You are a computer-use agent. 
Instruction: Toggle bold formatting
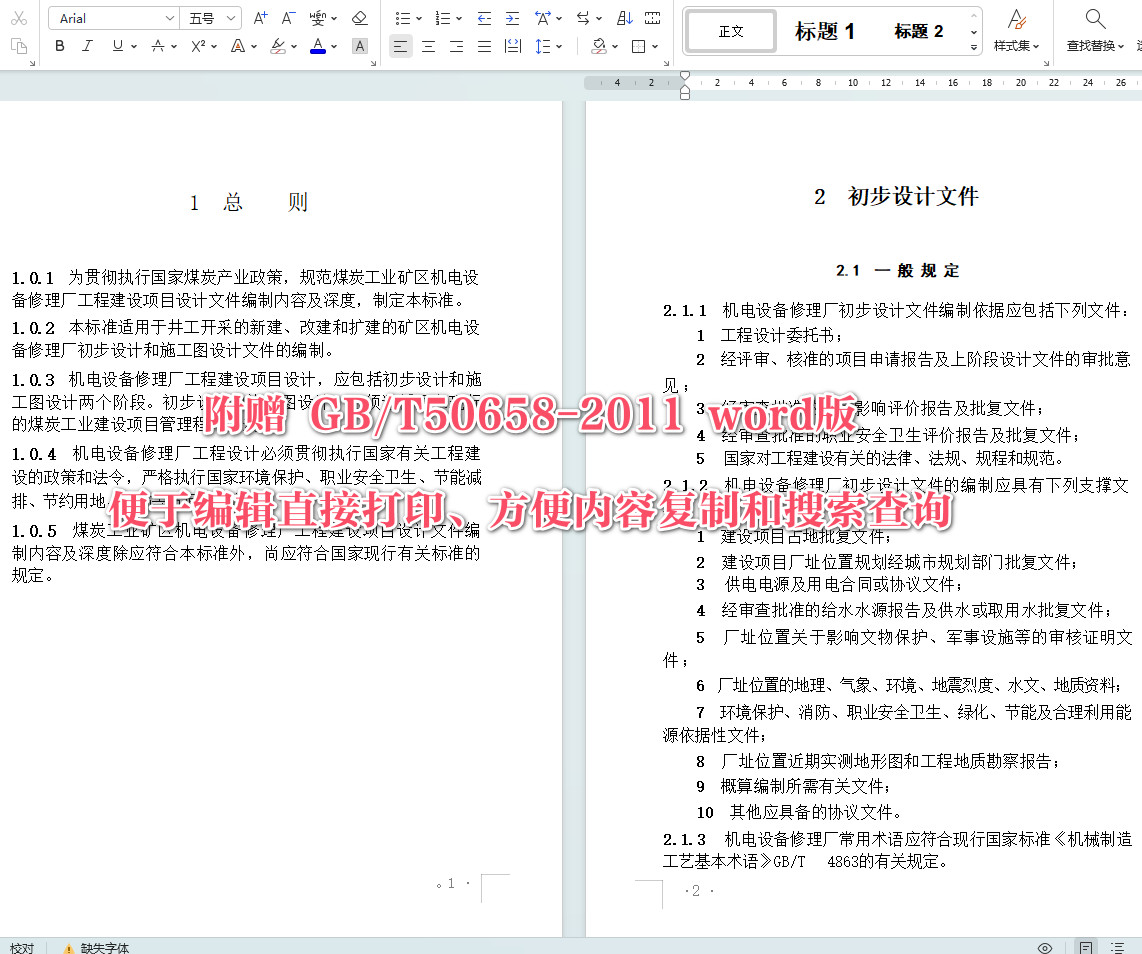point(59,46)
